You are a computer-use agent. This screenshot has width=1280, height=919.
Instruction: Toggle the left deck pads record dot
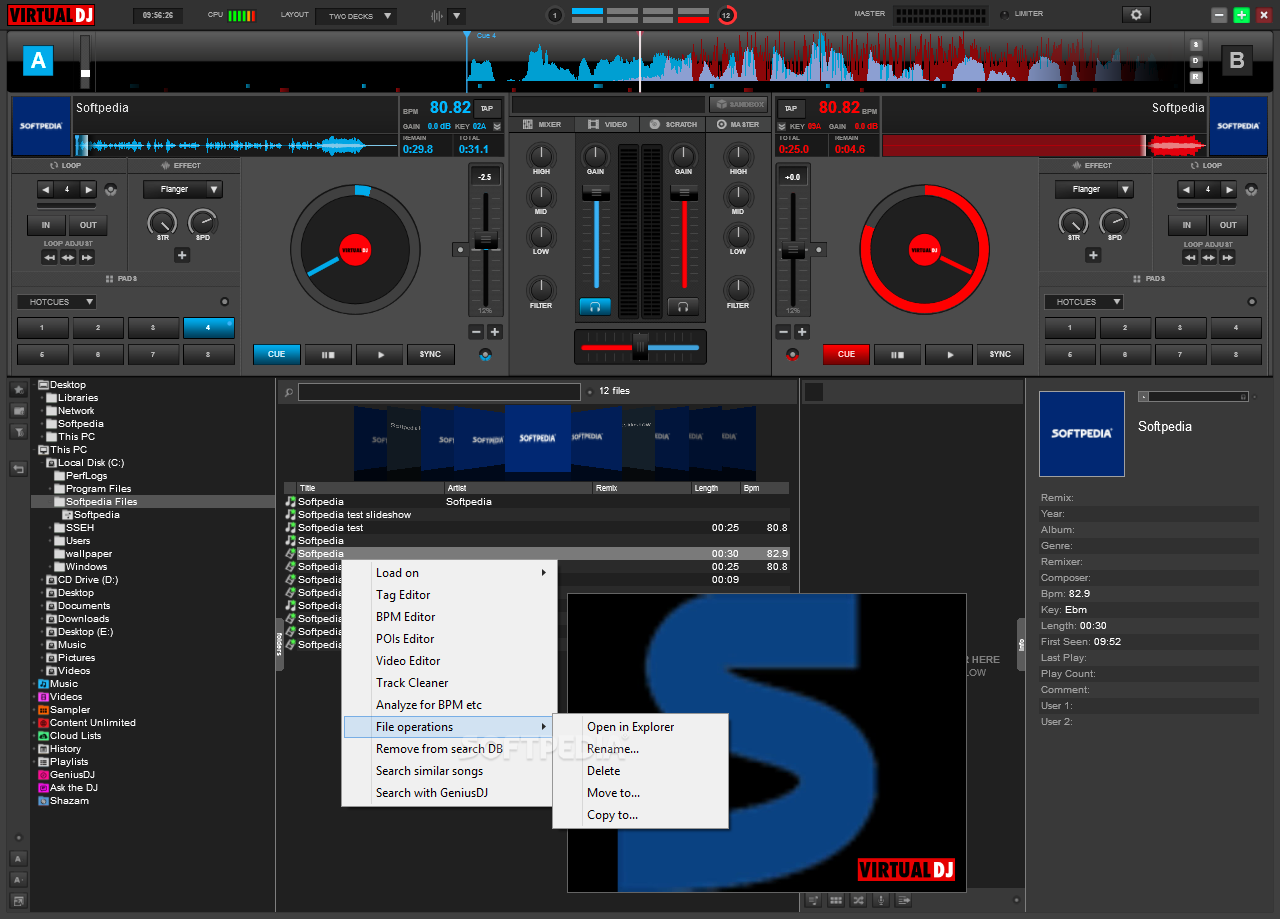(x=224, y=302)
